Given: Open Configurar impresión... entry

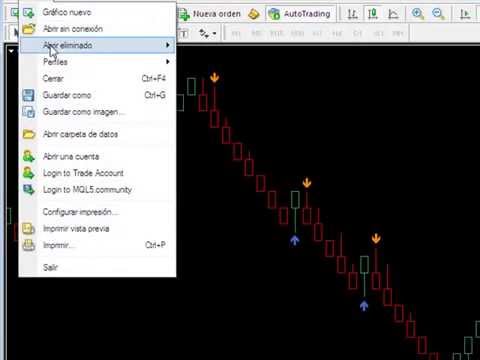Looking at the screenshot, I should coord(97,212).
